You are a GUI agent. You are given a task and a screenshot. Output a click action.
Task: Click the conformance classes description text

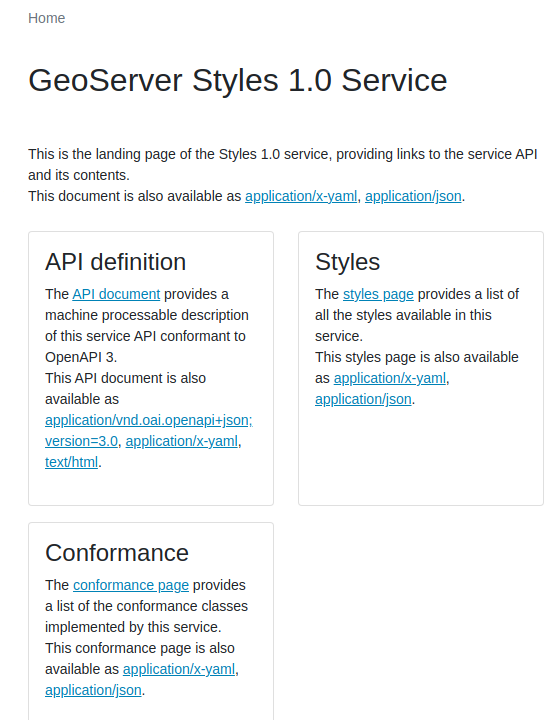point(146,606)
